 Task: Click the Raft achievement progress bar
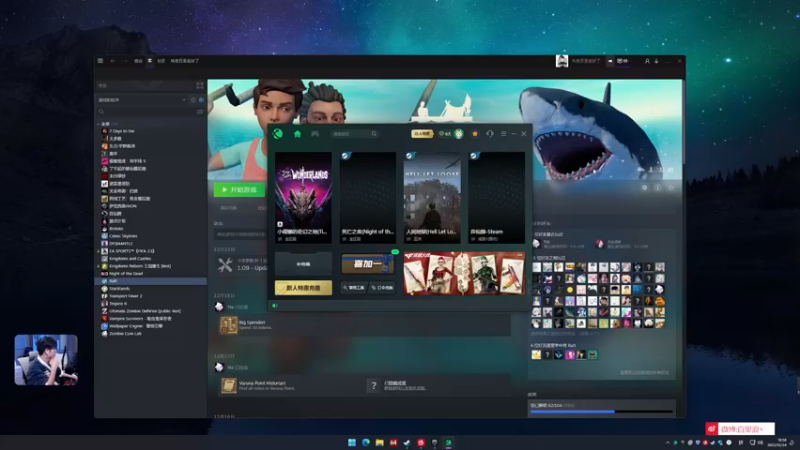tap(602, 411)
